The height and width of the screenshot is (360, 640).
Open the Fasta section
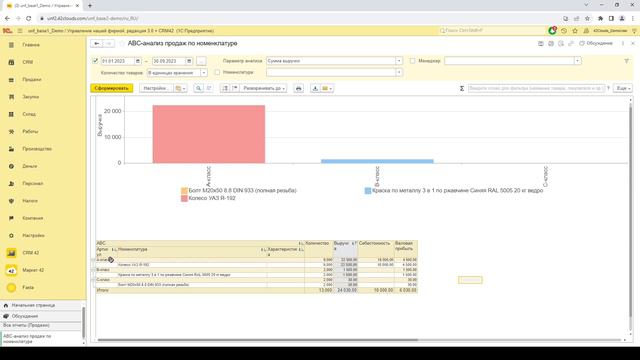point(28,288)
